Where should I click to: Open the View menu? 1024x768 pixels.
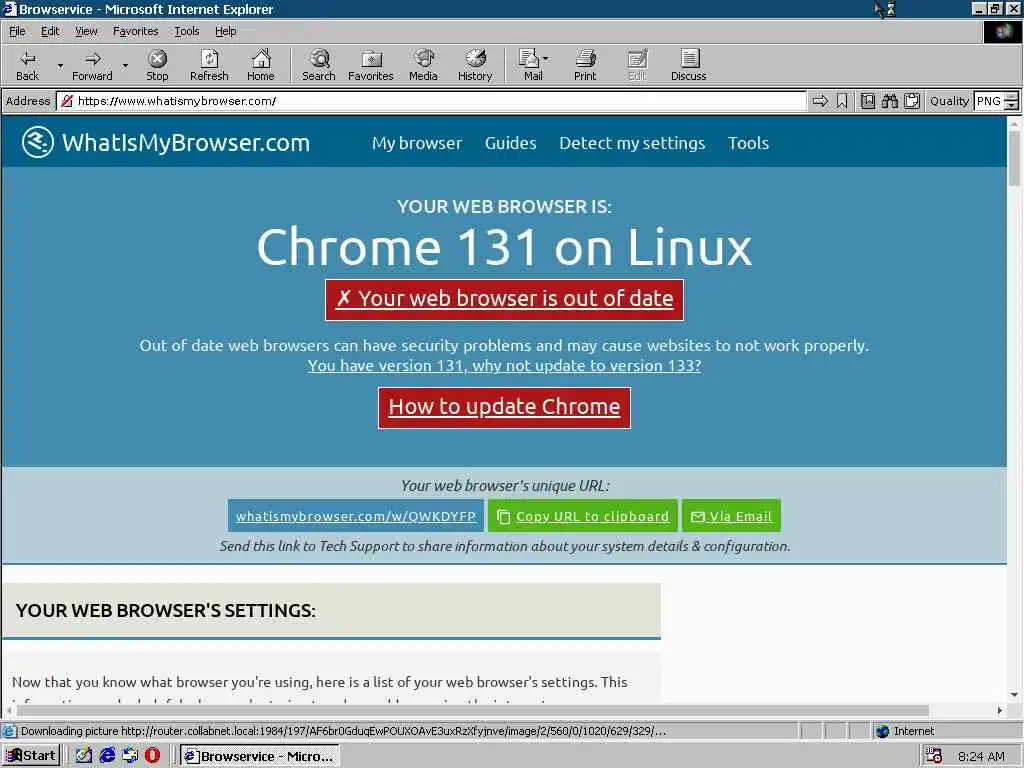coord(86,31)
